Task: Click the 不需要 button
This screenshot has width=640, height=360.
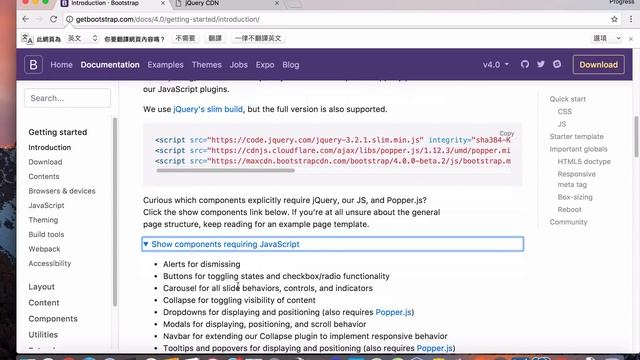Action: (185, 38)
